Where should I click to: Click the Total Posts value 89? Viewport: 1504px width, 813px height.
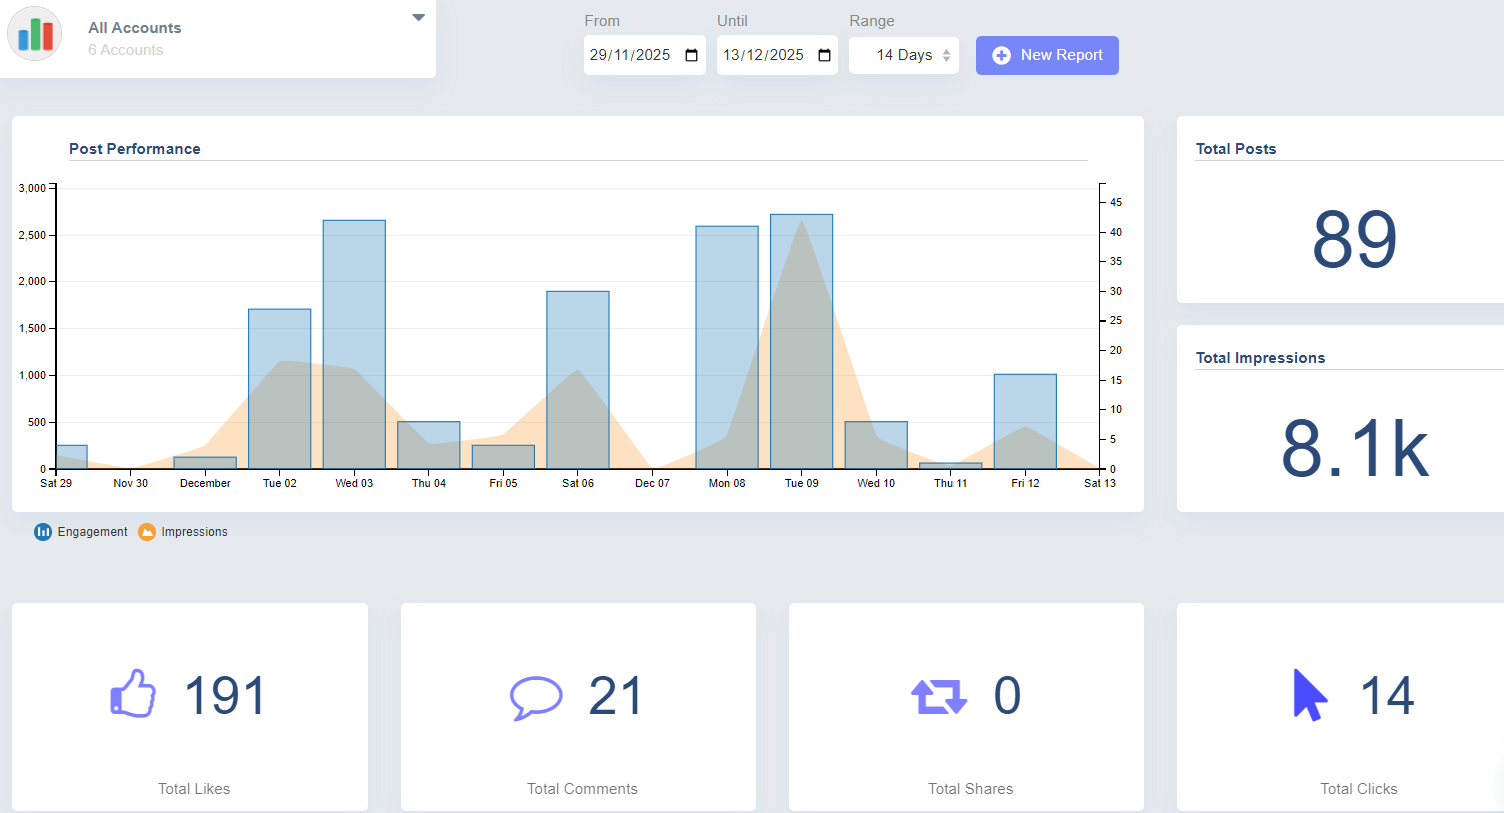(x=1354, y=240)
